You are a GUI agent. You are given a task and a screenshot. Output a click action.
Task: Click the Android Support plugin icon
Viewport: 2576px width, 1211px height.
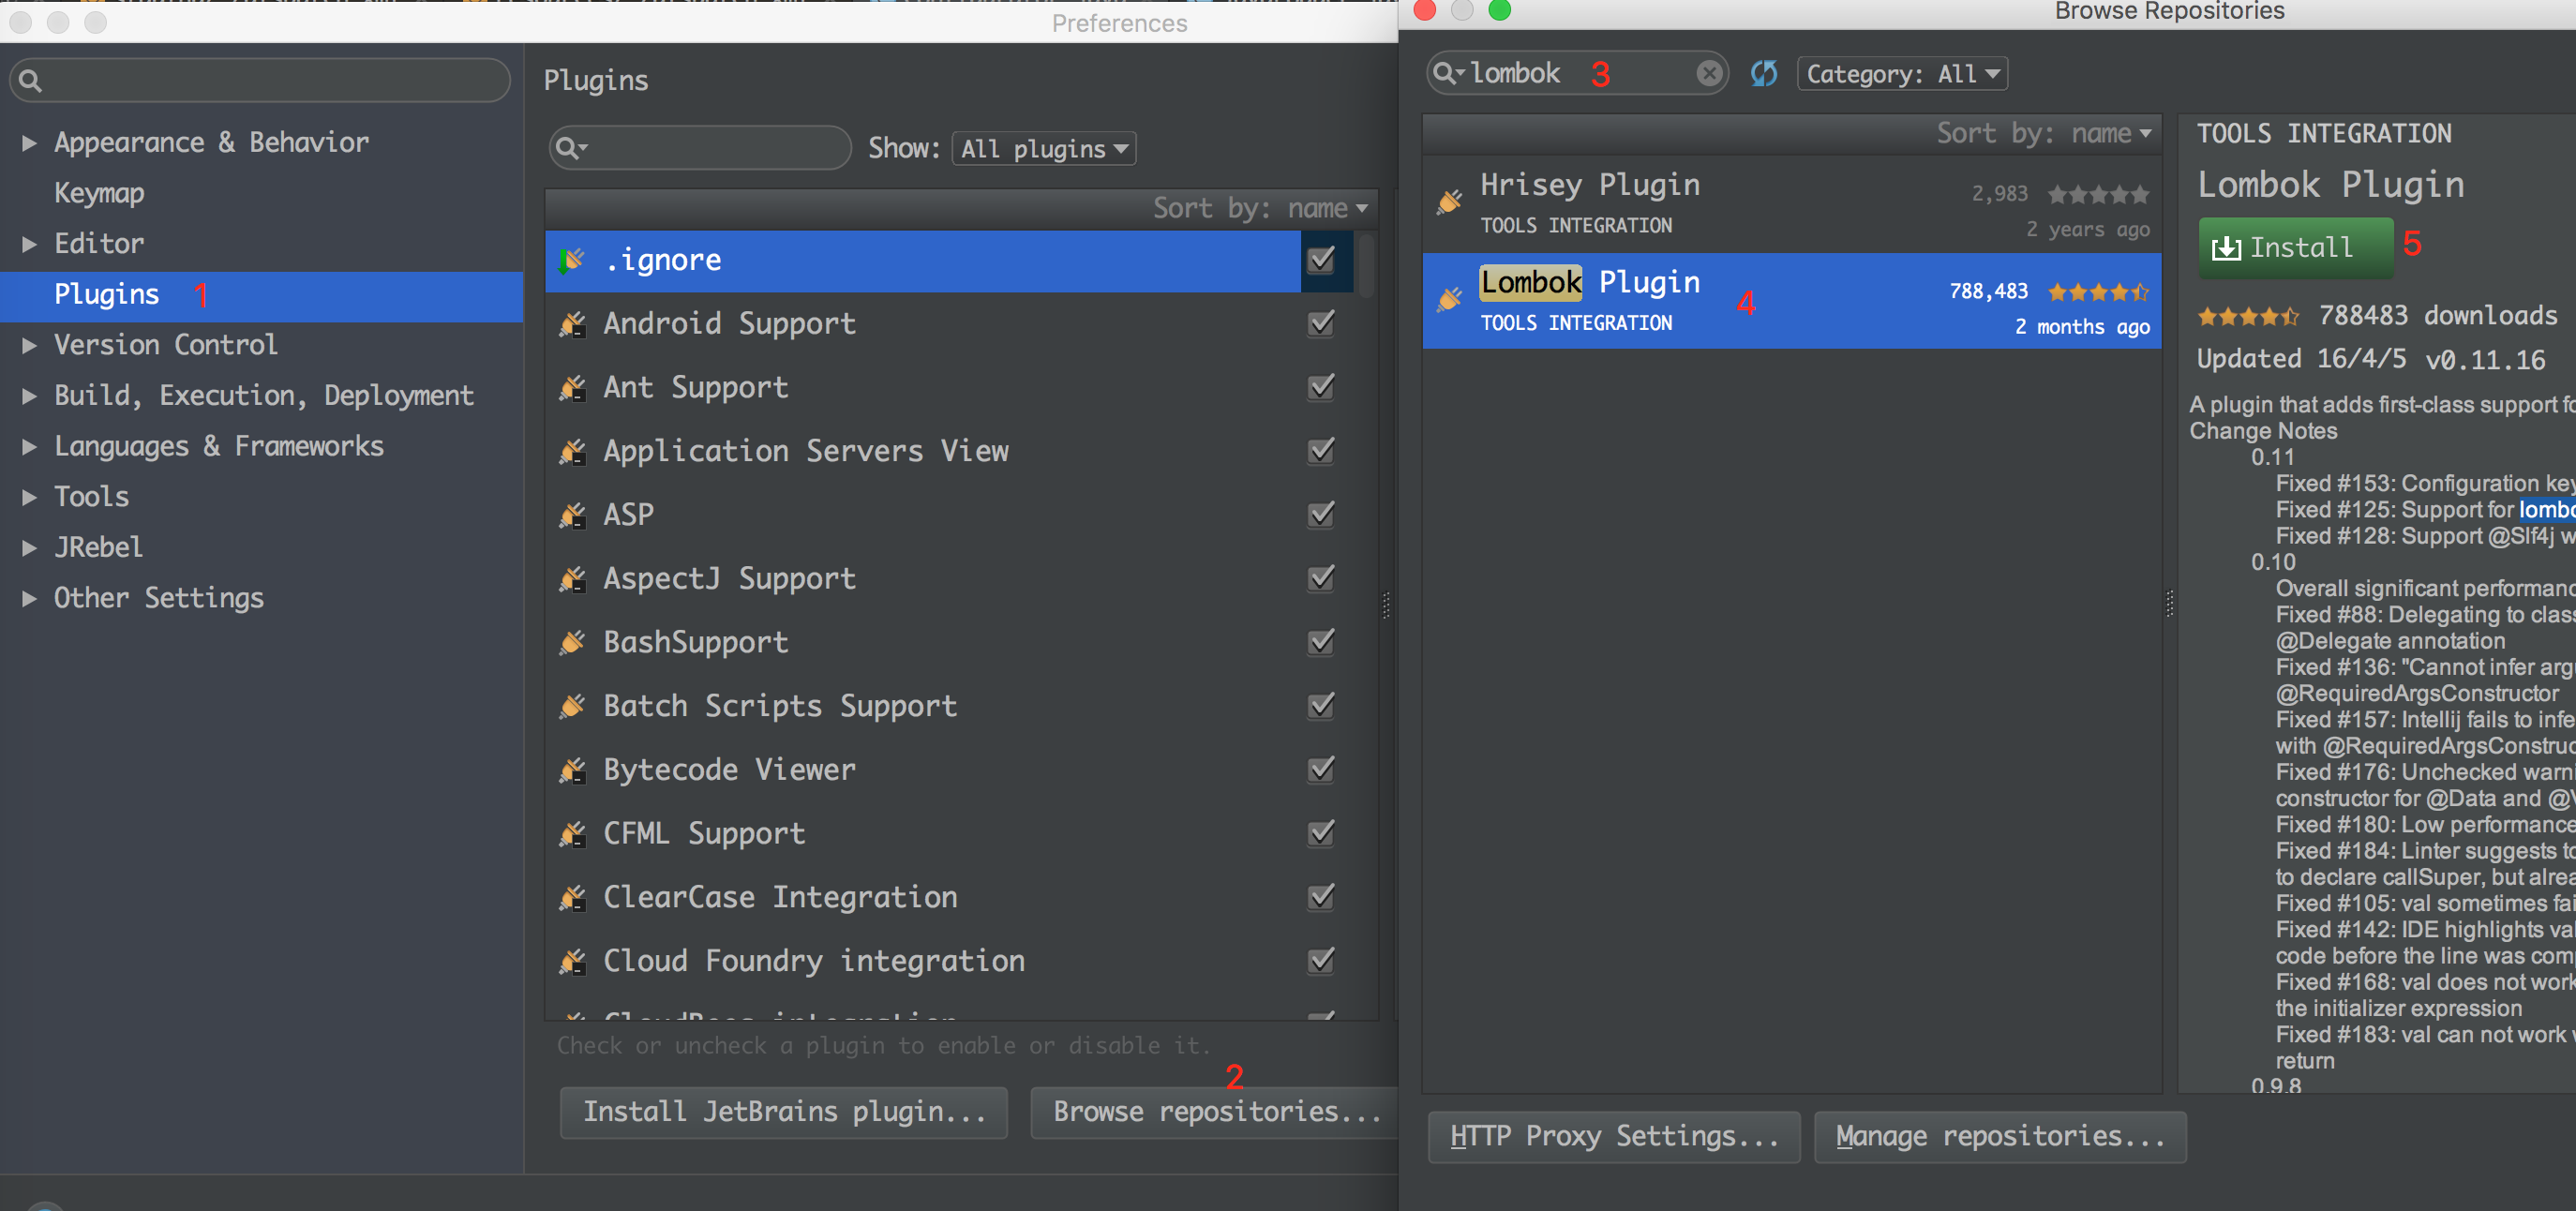tap(572, 324)
